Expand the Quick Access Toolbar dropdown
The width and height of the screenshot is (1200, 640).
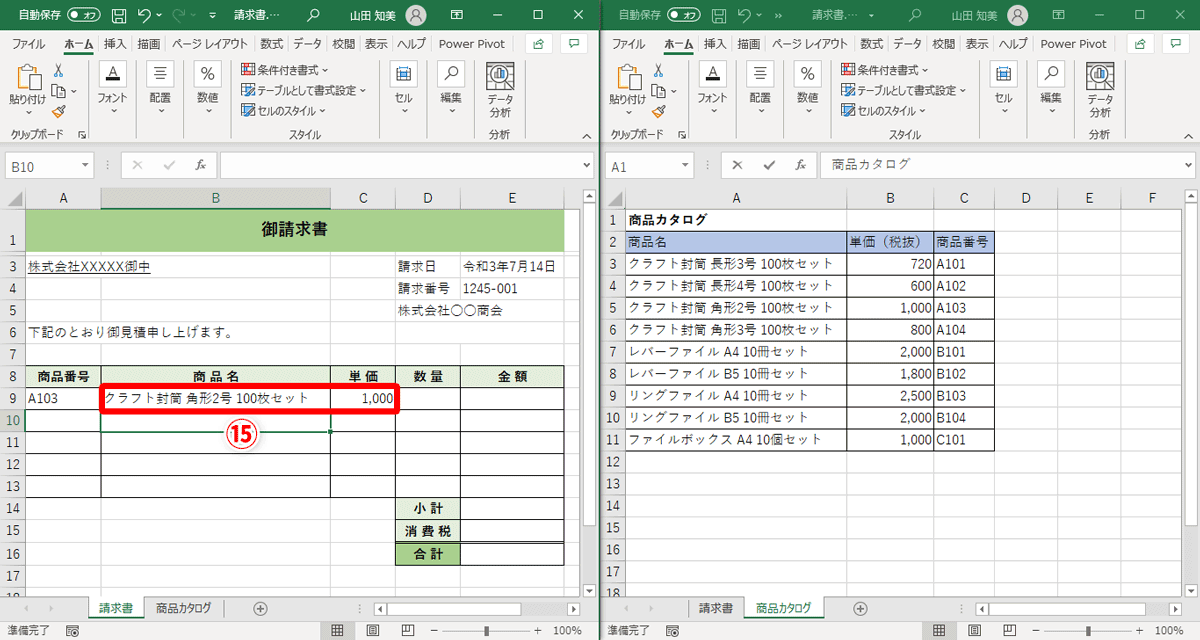point(211,12)
